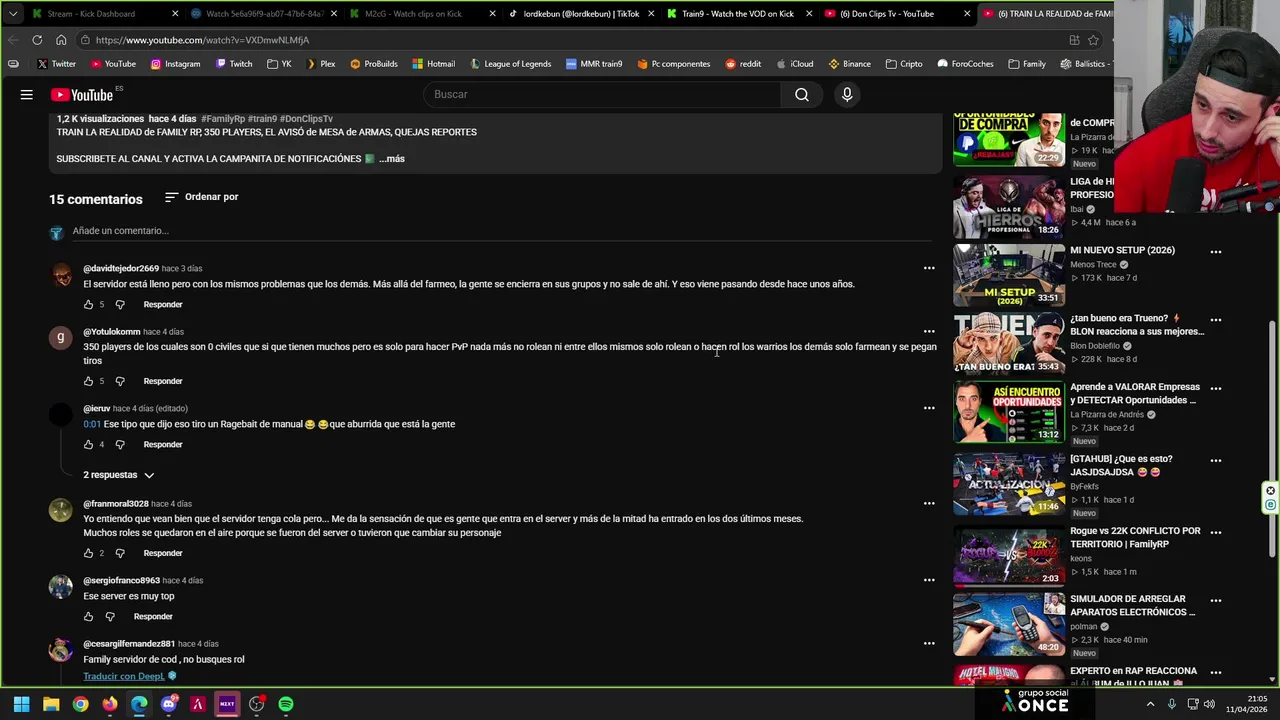
Task: Show hidden system tray icons
Action: tap(1150, 704)
